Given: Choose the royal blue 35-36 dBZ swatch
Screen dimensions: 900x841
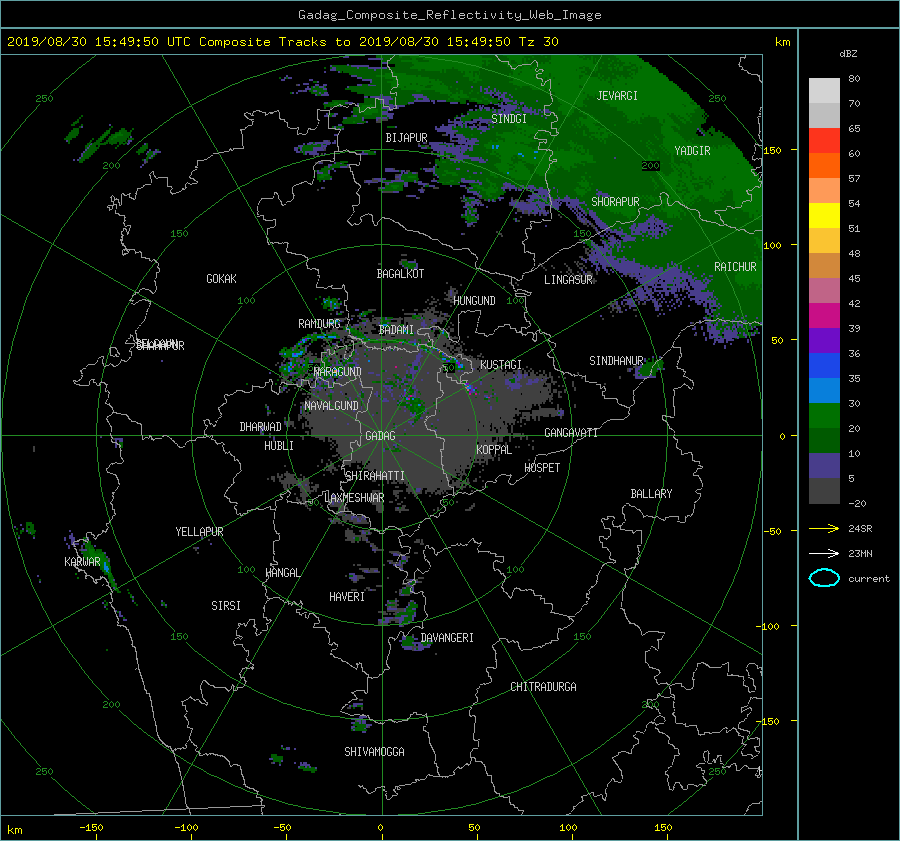Looking at the screenshot, I should tap(824, 366).
